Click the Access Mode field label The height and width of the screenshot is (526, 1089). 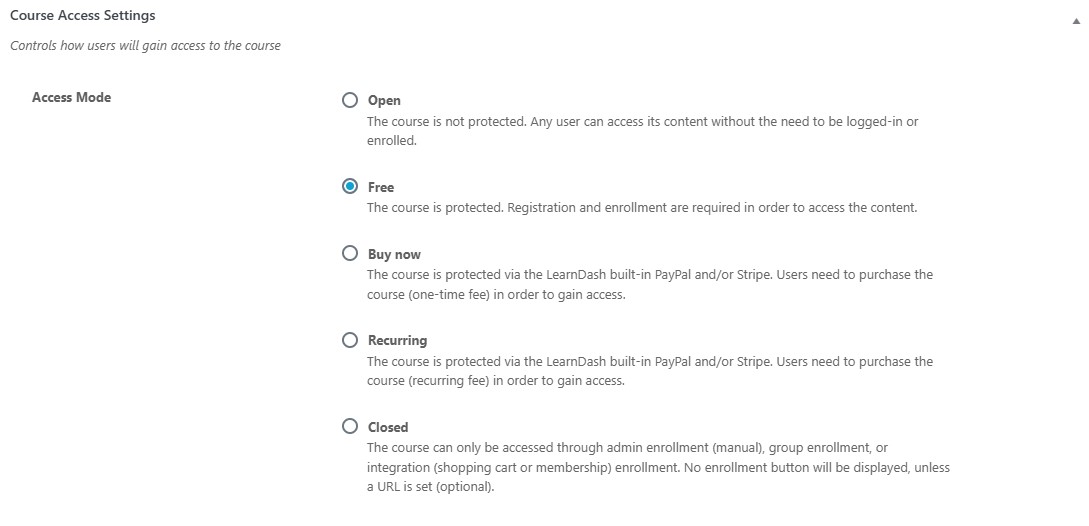tap(71, 97)
